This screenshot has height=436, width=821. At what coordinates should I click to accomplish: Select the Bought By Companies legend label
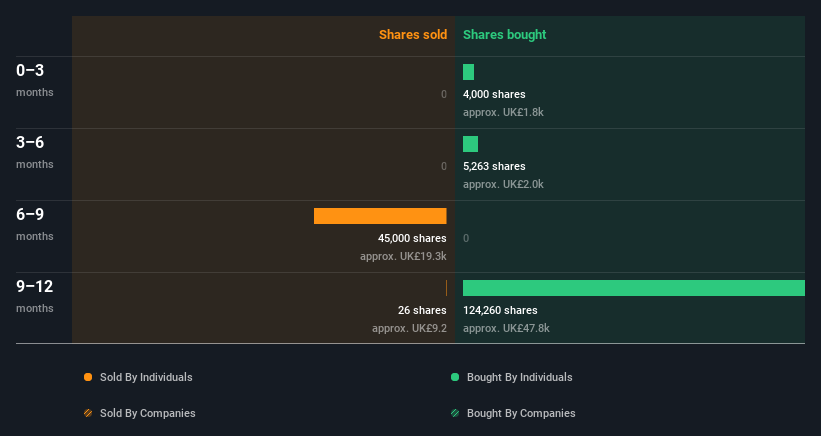coord(521,413)
